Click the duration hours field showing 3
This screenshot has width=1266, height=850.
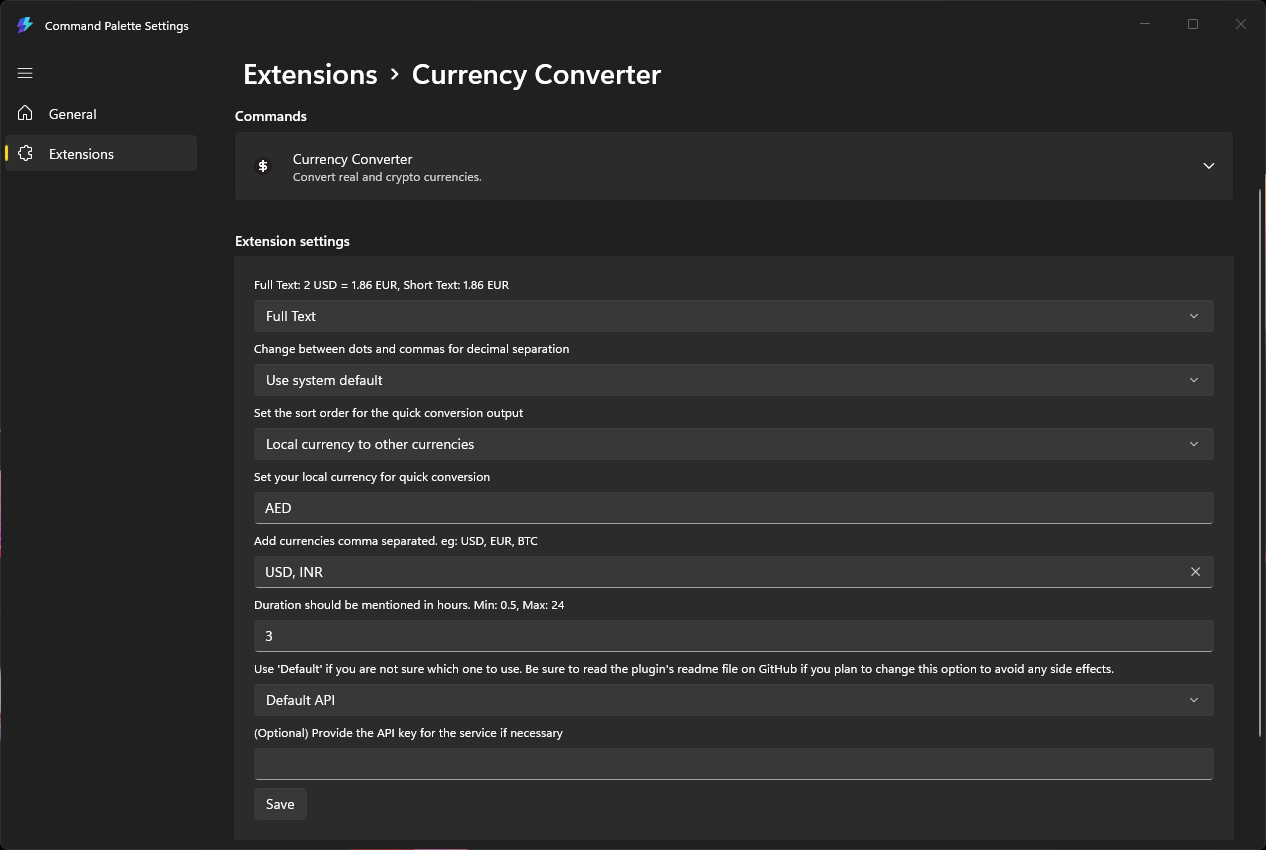coord(734,635)
